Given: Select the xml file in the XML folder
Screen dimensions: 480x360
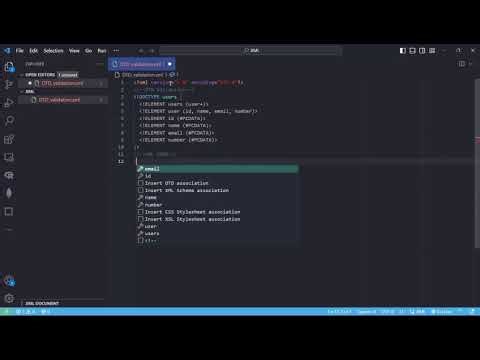Looking at the screenshot, I should (x=63, y=100).
